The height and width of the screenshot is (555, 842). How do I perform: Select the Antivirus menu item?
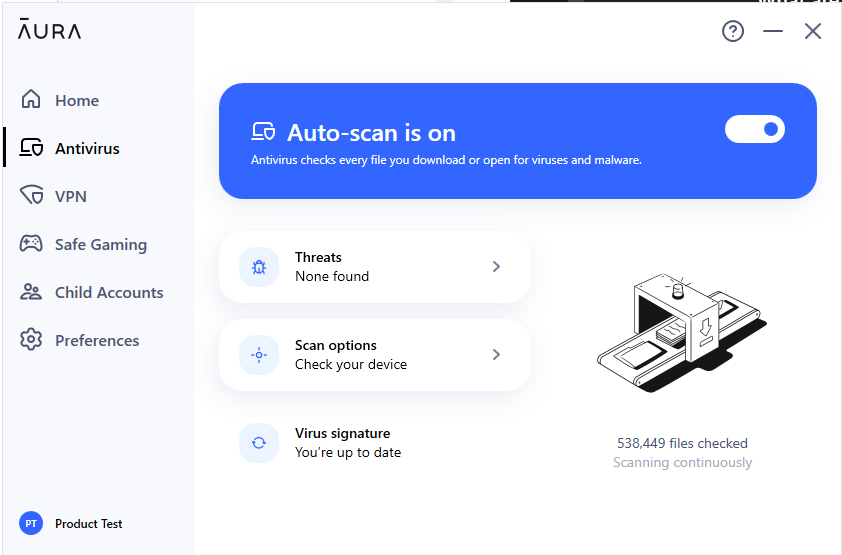(87, 148)
